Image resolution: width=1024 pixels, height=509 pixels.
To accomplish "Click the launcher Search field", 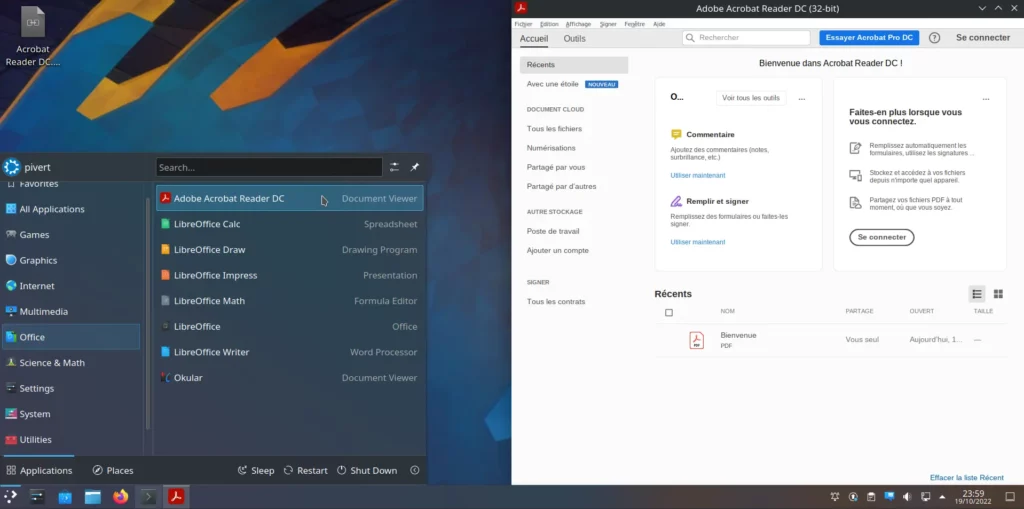I will 269,167.
